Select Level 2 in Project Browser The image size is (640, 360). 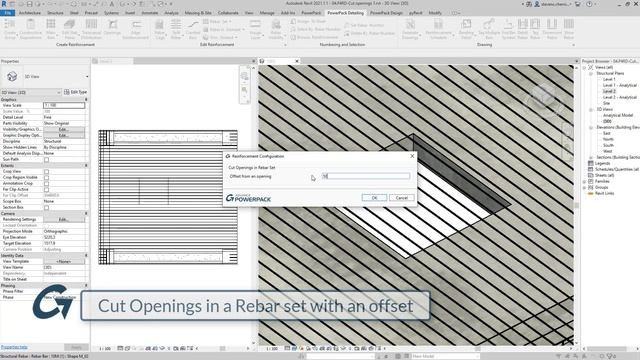click(x=609, y=91)
